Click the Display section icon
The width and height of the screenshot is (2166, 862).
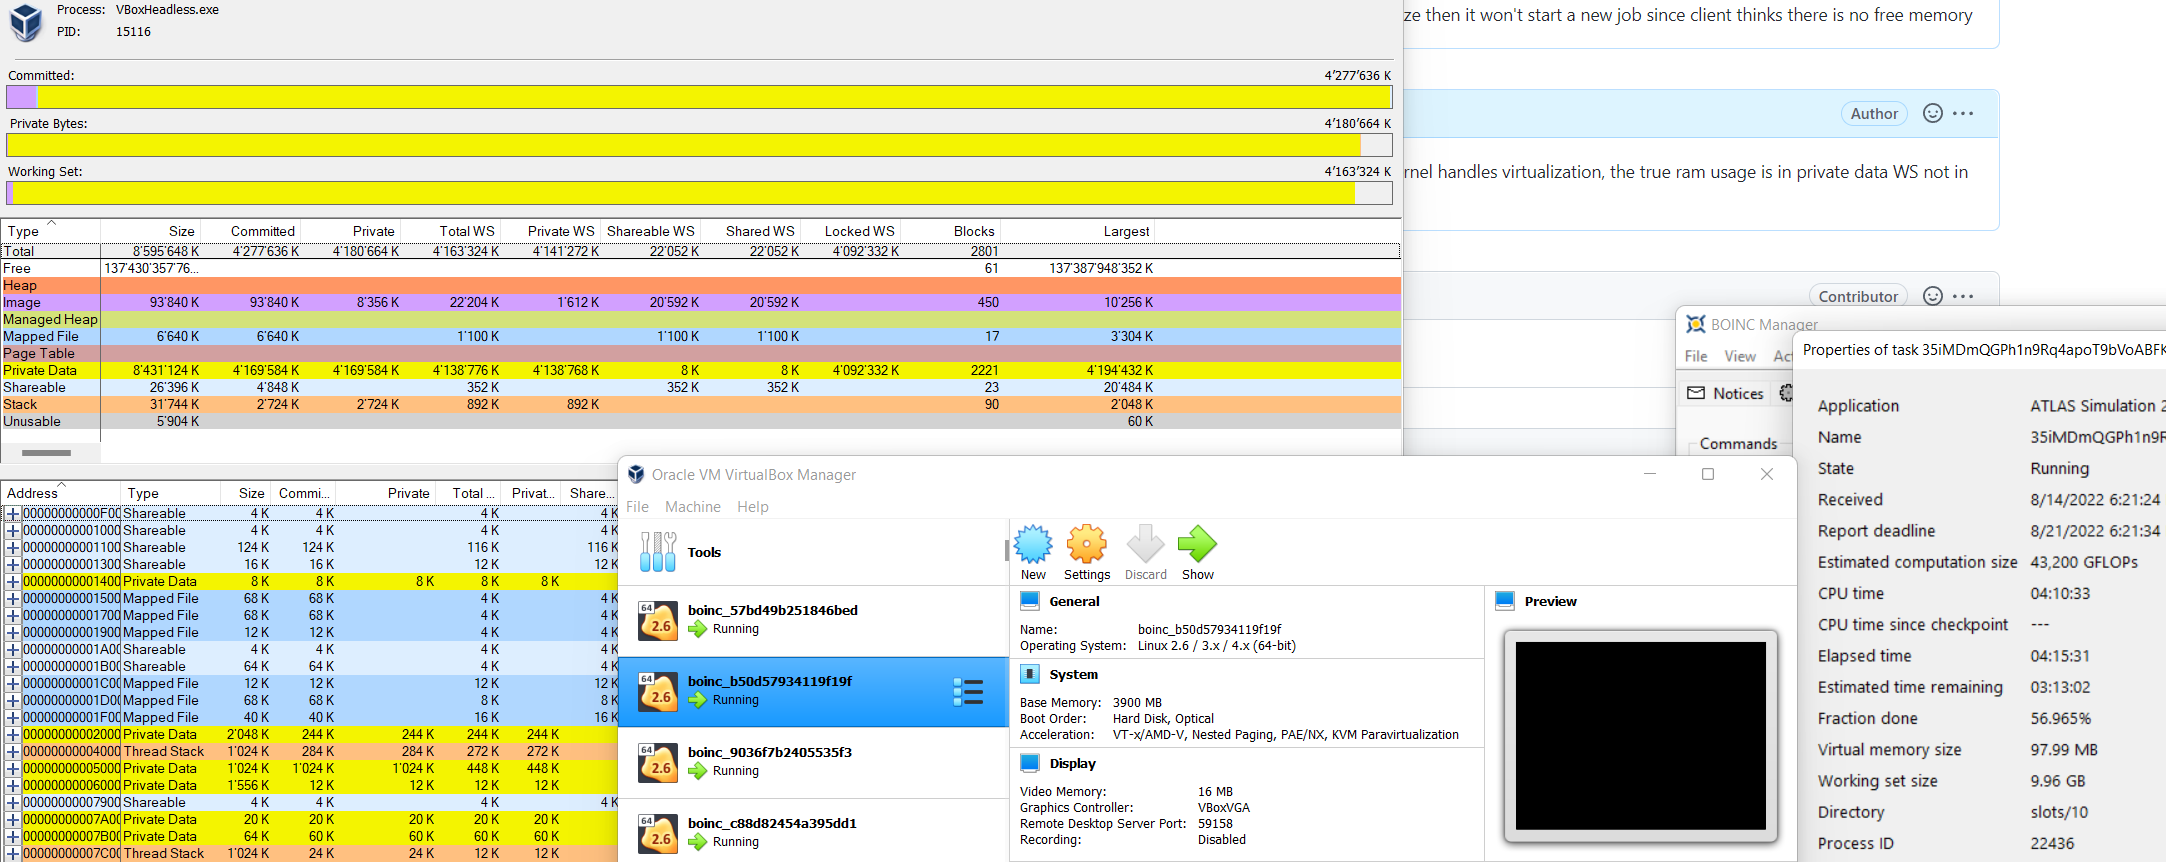point(1030,763)
